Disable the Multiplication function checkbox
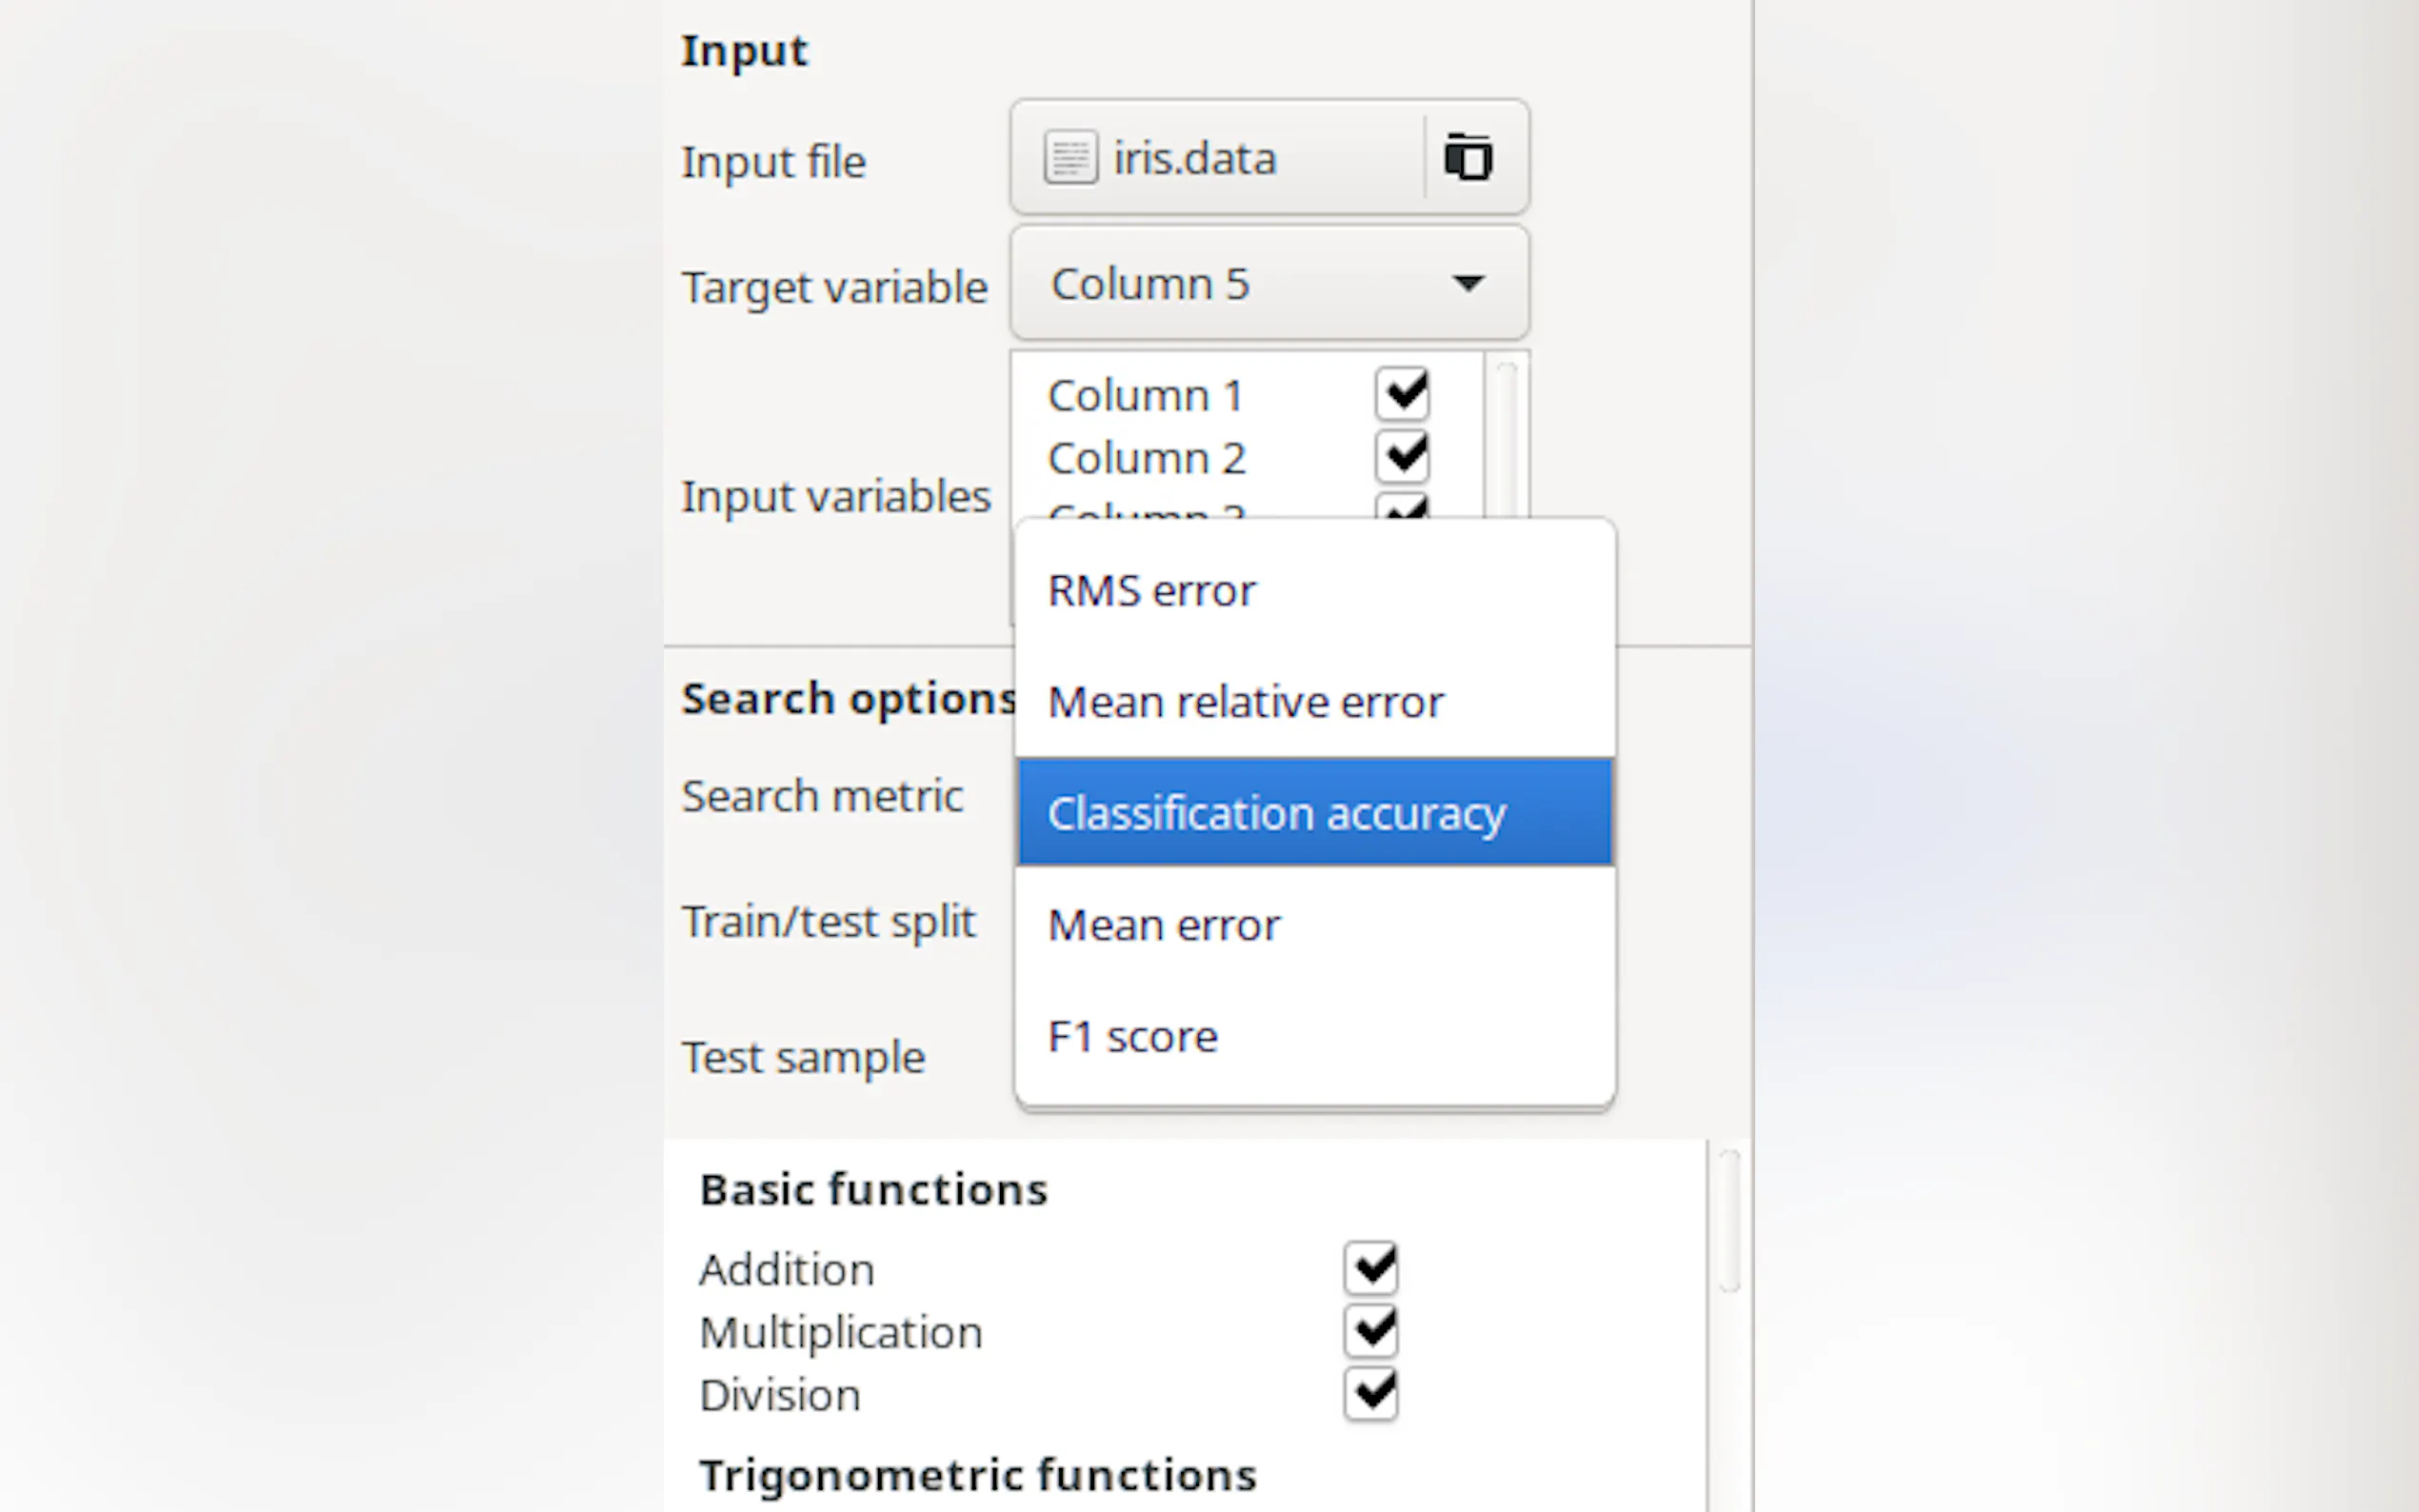The width and height of the screenshot is (2419, 1512). tap(1370, 1331)
